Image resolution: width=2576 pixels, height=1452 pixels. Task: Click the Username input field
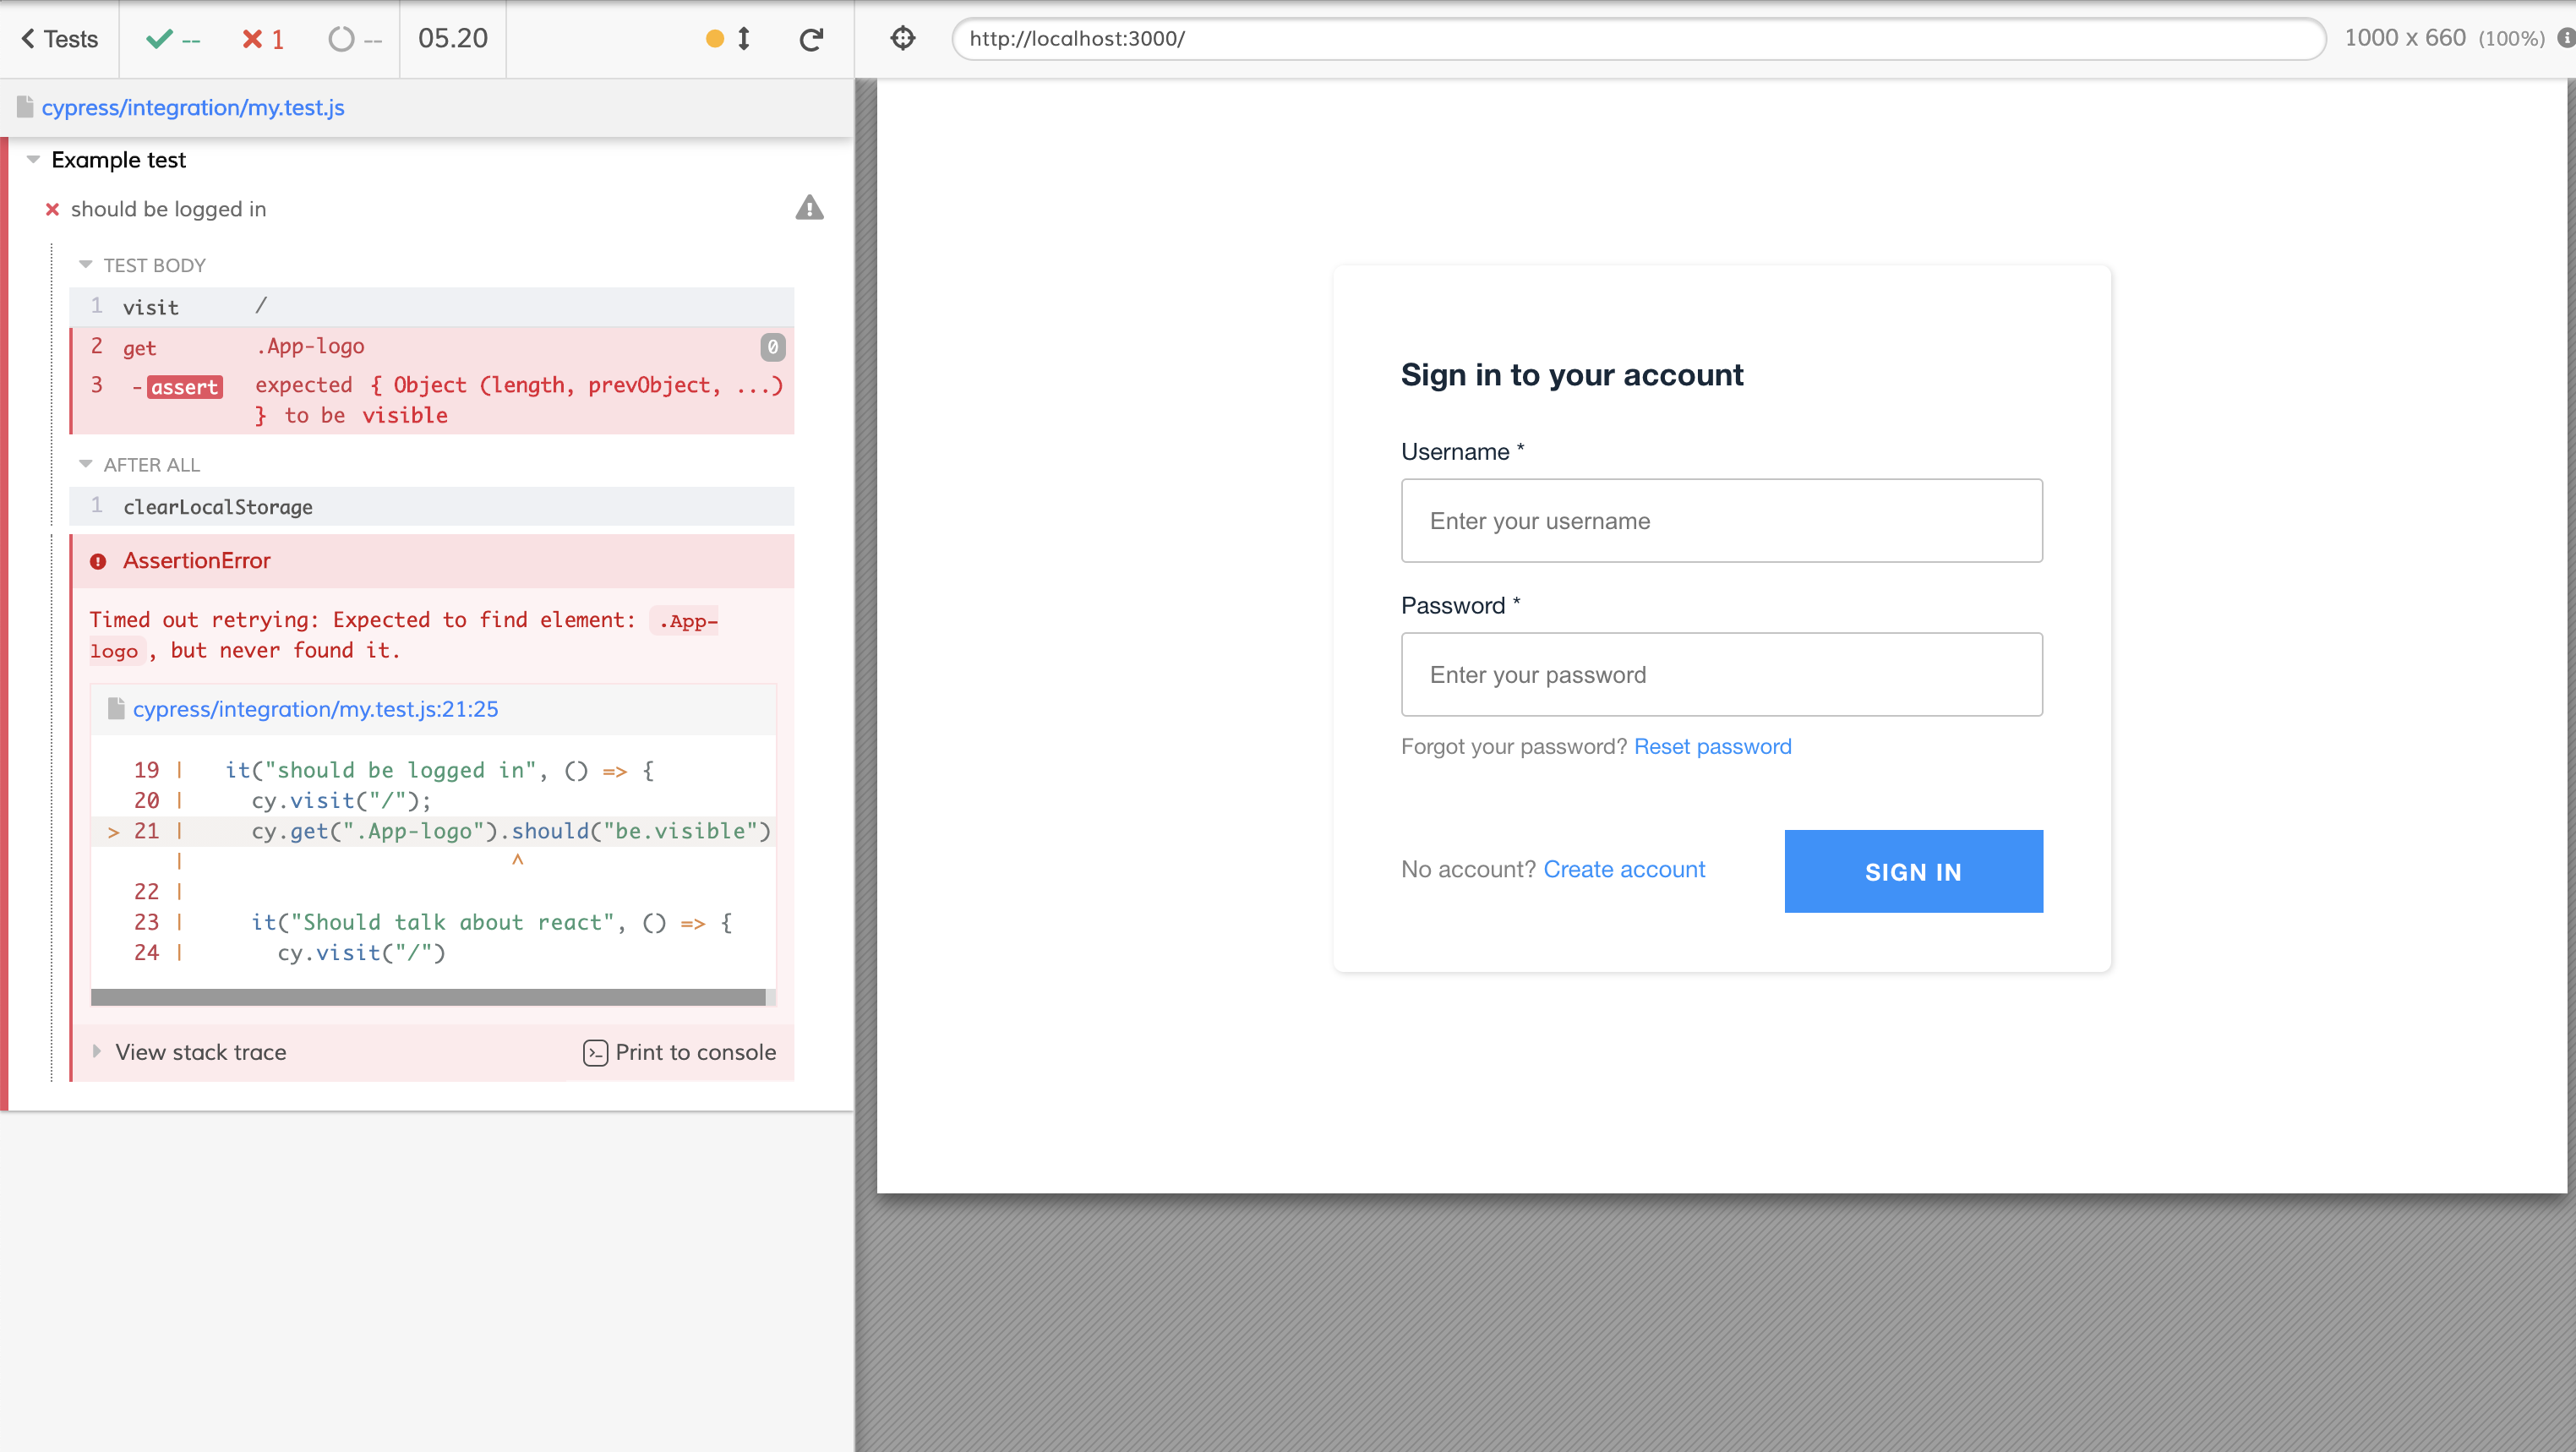[1722, 520]
